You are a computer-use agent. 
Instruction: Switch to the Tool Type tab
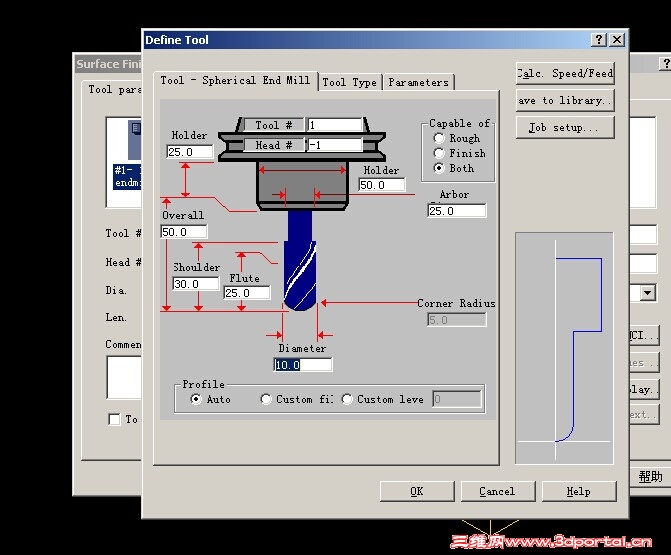(x=350, y=82)
